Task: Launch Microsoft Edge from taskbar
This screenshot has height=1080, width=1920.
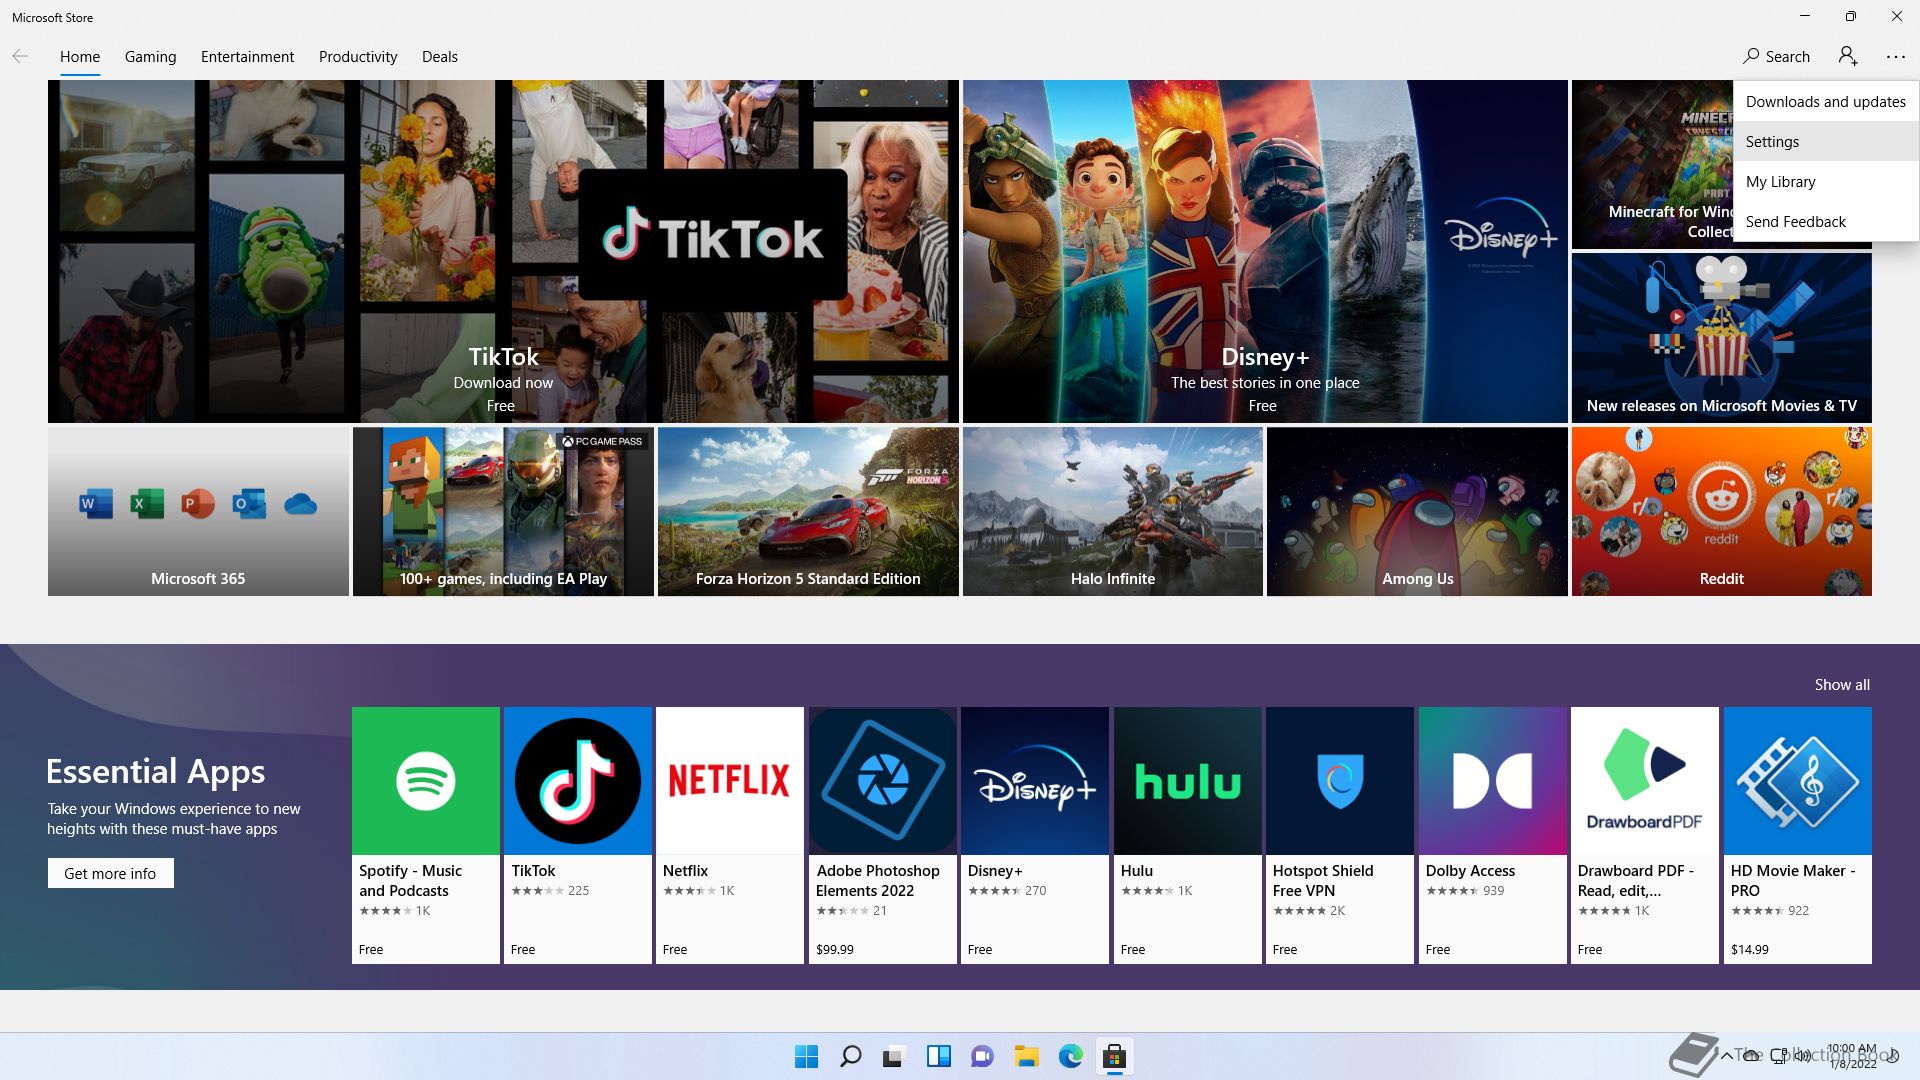Action: click(x=1070, y=1056)
